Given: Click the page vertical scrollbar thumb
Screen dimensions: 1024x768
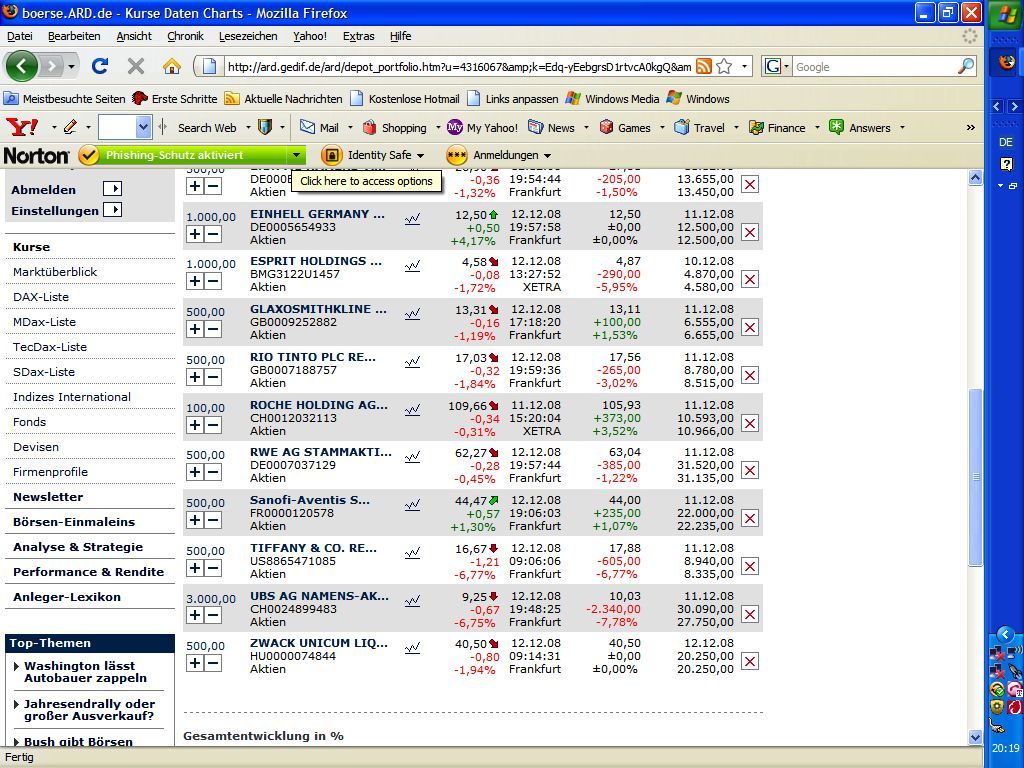Looking at the screenshot, I should [x=976, y=477].
